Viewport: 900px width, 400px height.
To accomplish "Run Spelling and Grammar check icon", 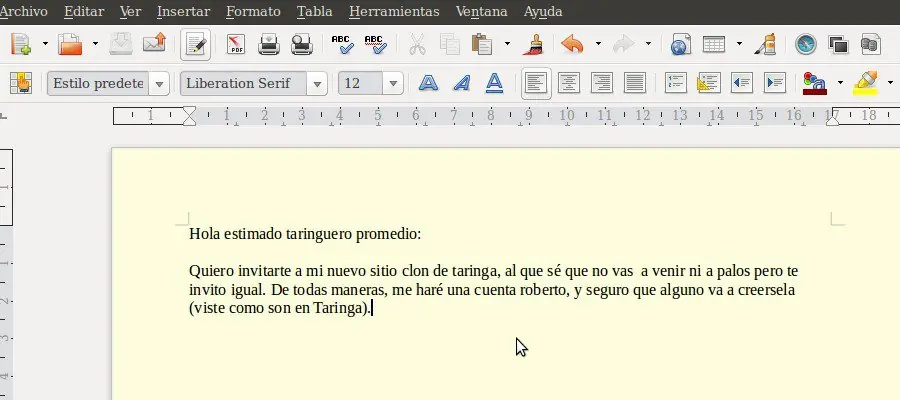I will [x=343, y=44].
